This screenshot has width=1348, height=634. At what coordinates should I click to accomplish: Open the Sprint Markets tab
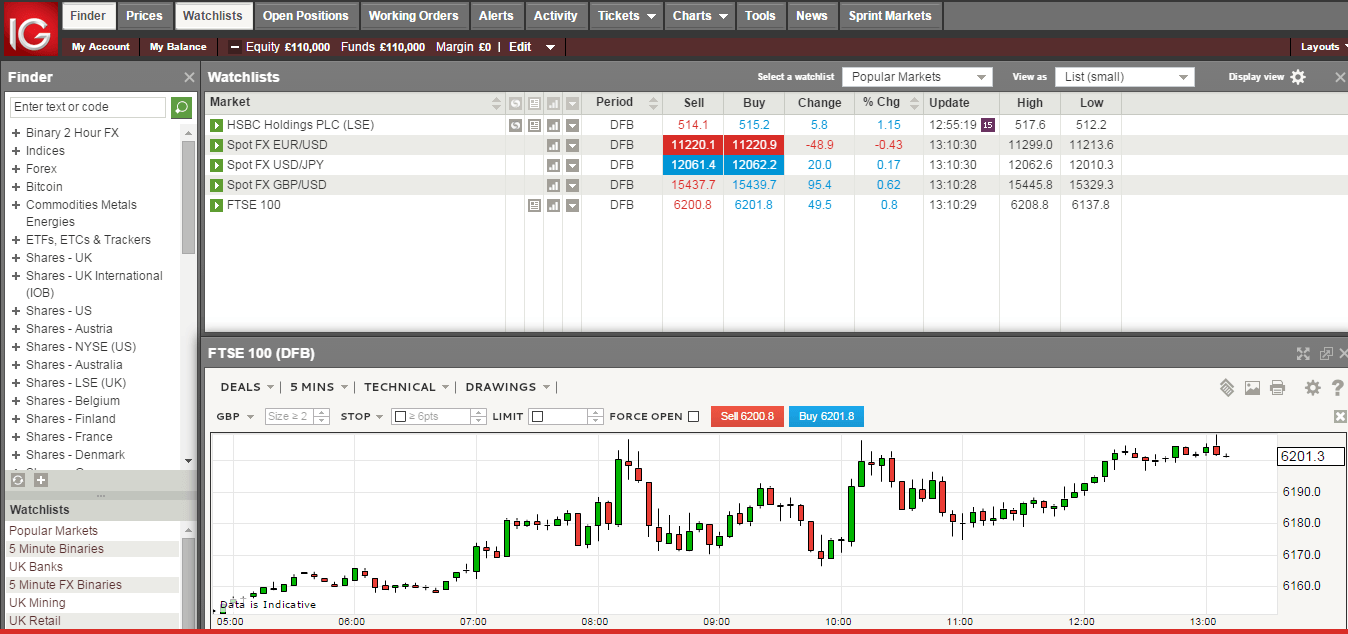(890, 16)
